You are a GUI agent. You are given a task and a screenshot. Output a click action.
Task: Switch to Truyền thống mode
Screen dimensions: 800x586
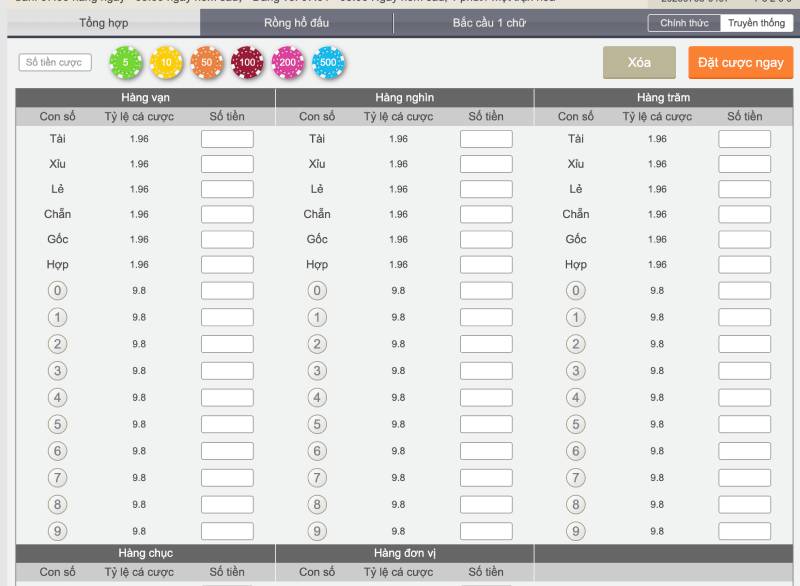(756, 23)
